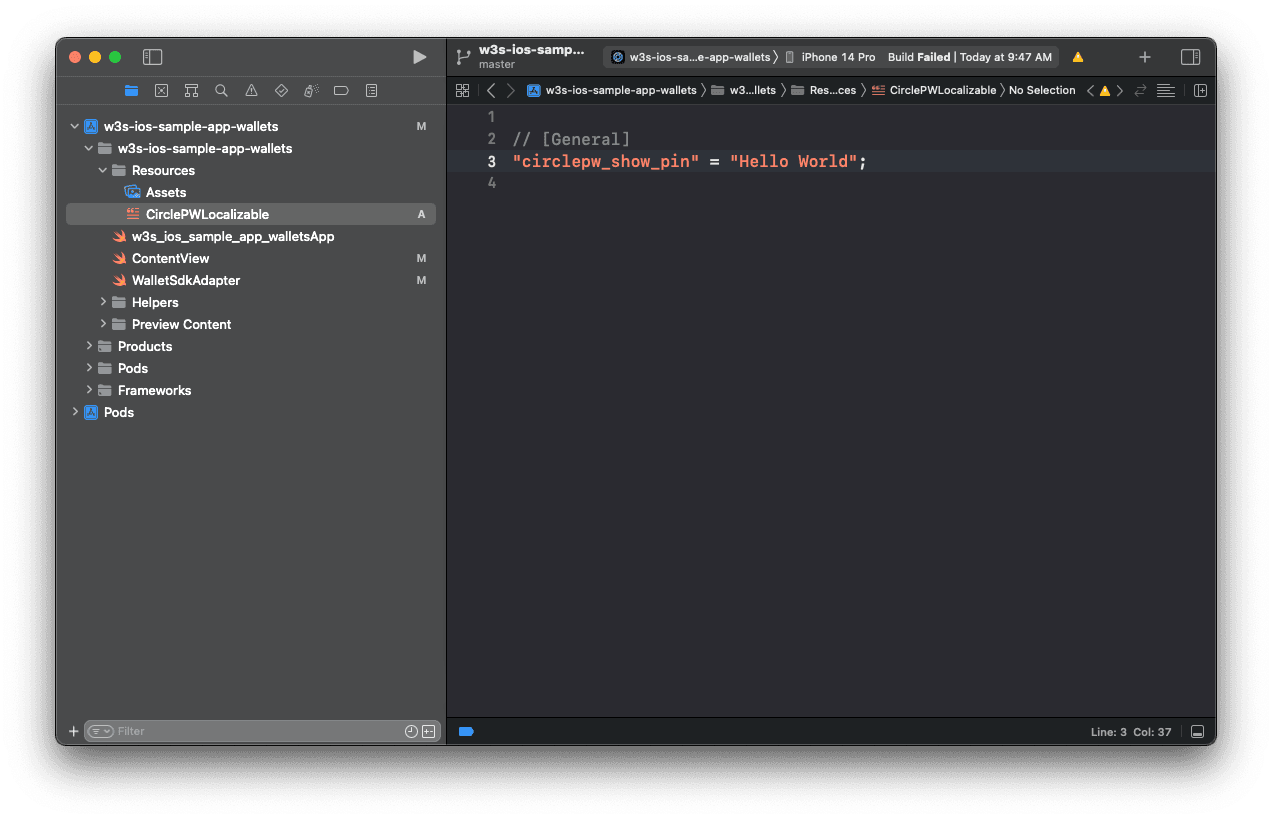Go back with the jump bar arrow

(491, 90)
